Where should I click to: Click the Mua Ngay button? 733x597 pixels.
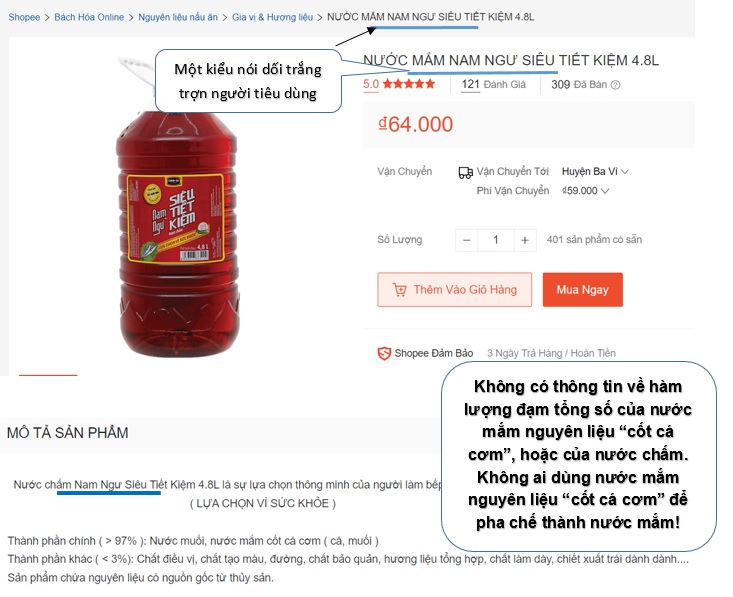point(582,290)
